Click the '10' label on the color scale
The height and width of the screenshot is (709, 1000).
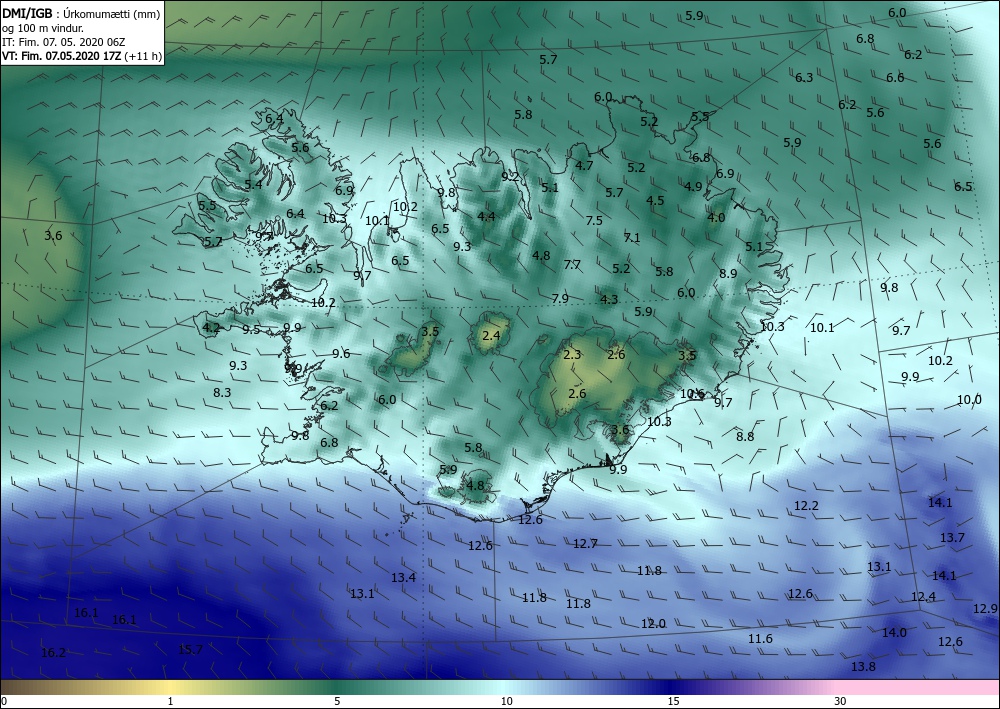[x=506, y=701]
